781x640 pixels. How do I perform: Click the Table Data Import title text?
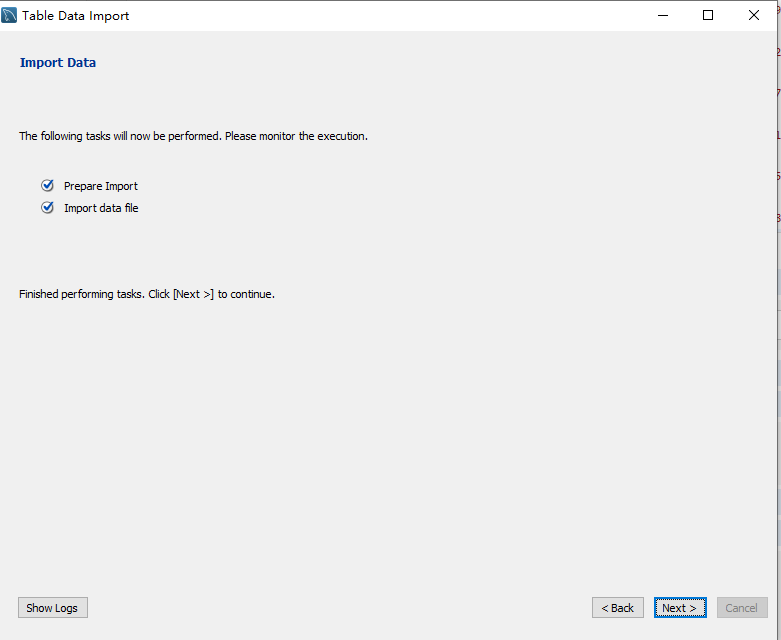[76, 16]
